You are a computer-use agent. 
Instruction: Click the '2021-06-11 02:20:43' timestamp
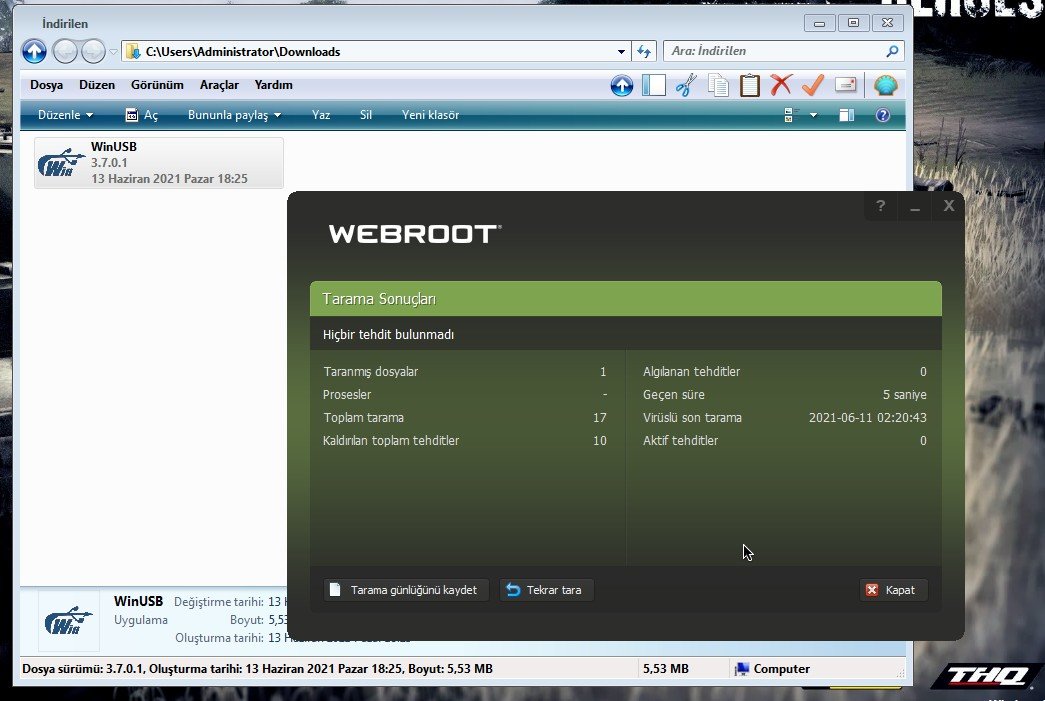tap(867, 418)
